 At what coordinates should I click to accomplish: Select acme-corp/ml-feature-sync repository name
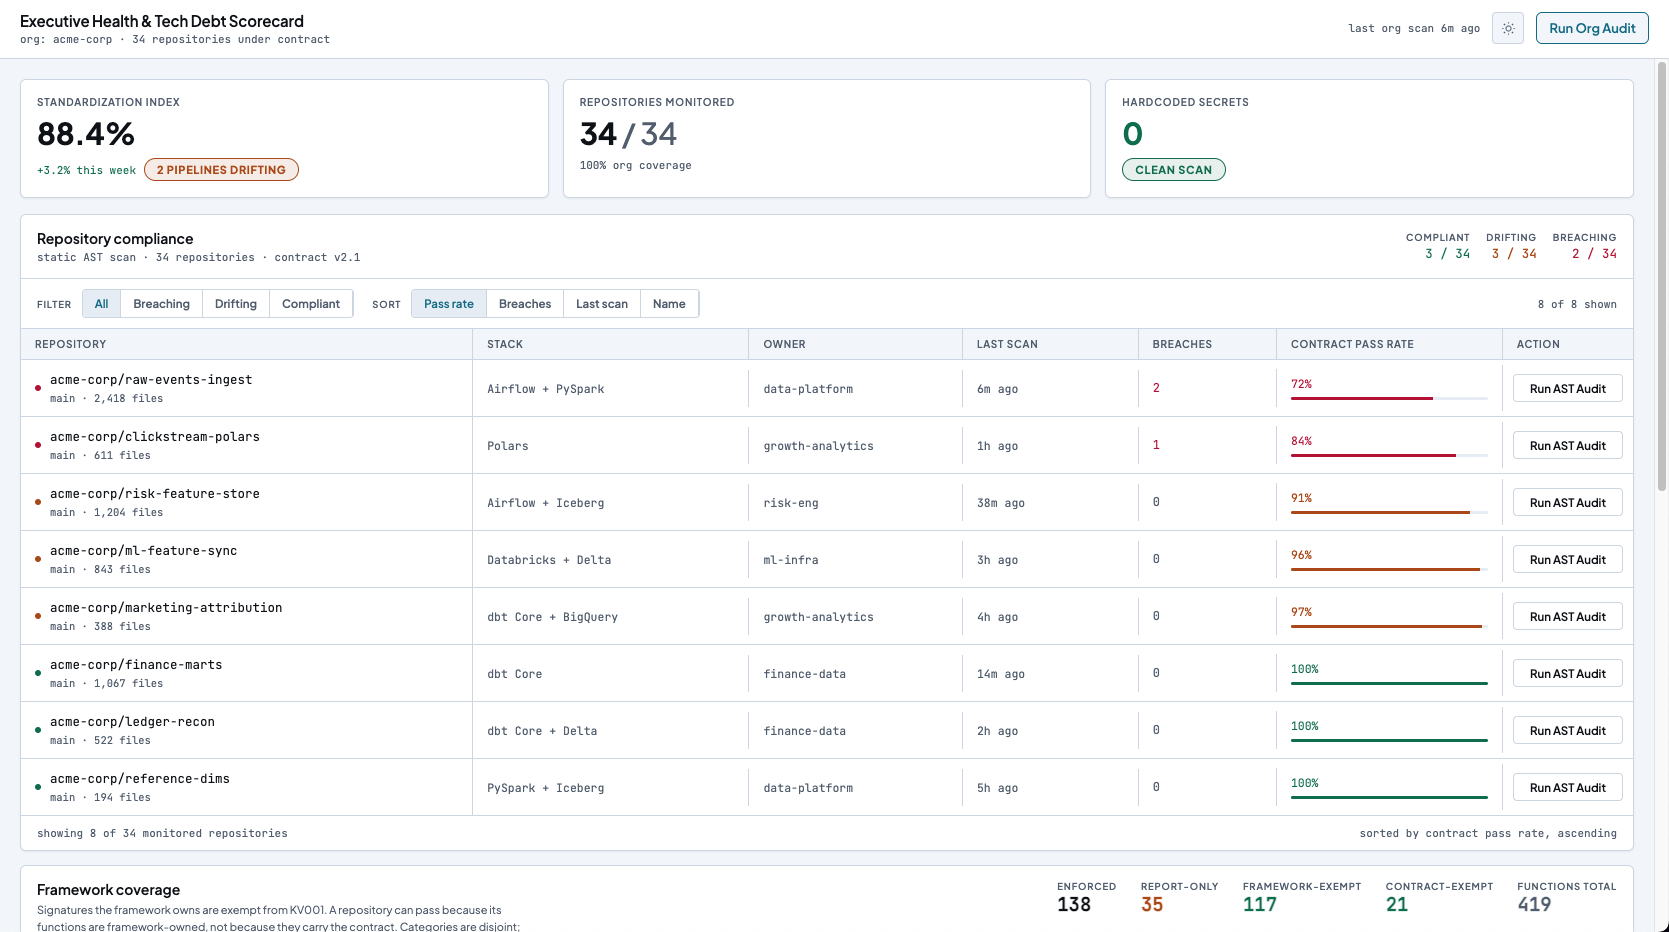[x=144, y=551]
